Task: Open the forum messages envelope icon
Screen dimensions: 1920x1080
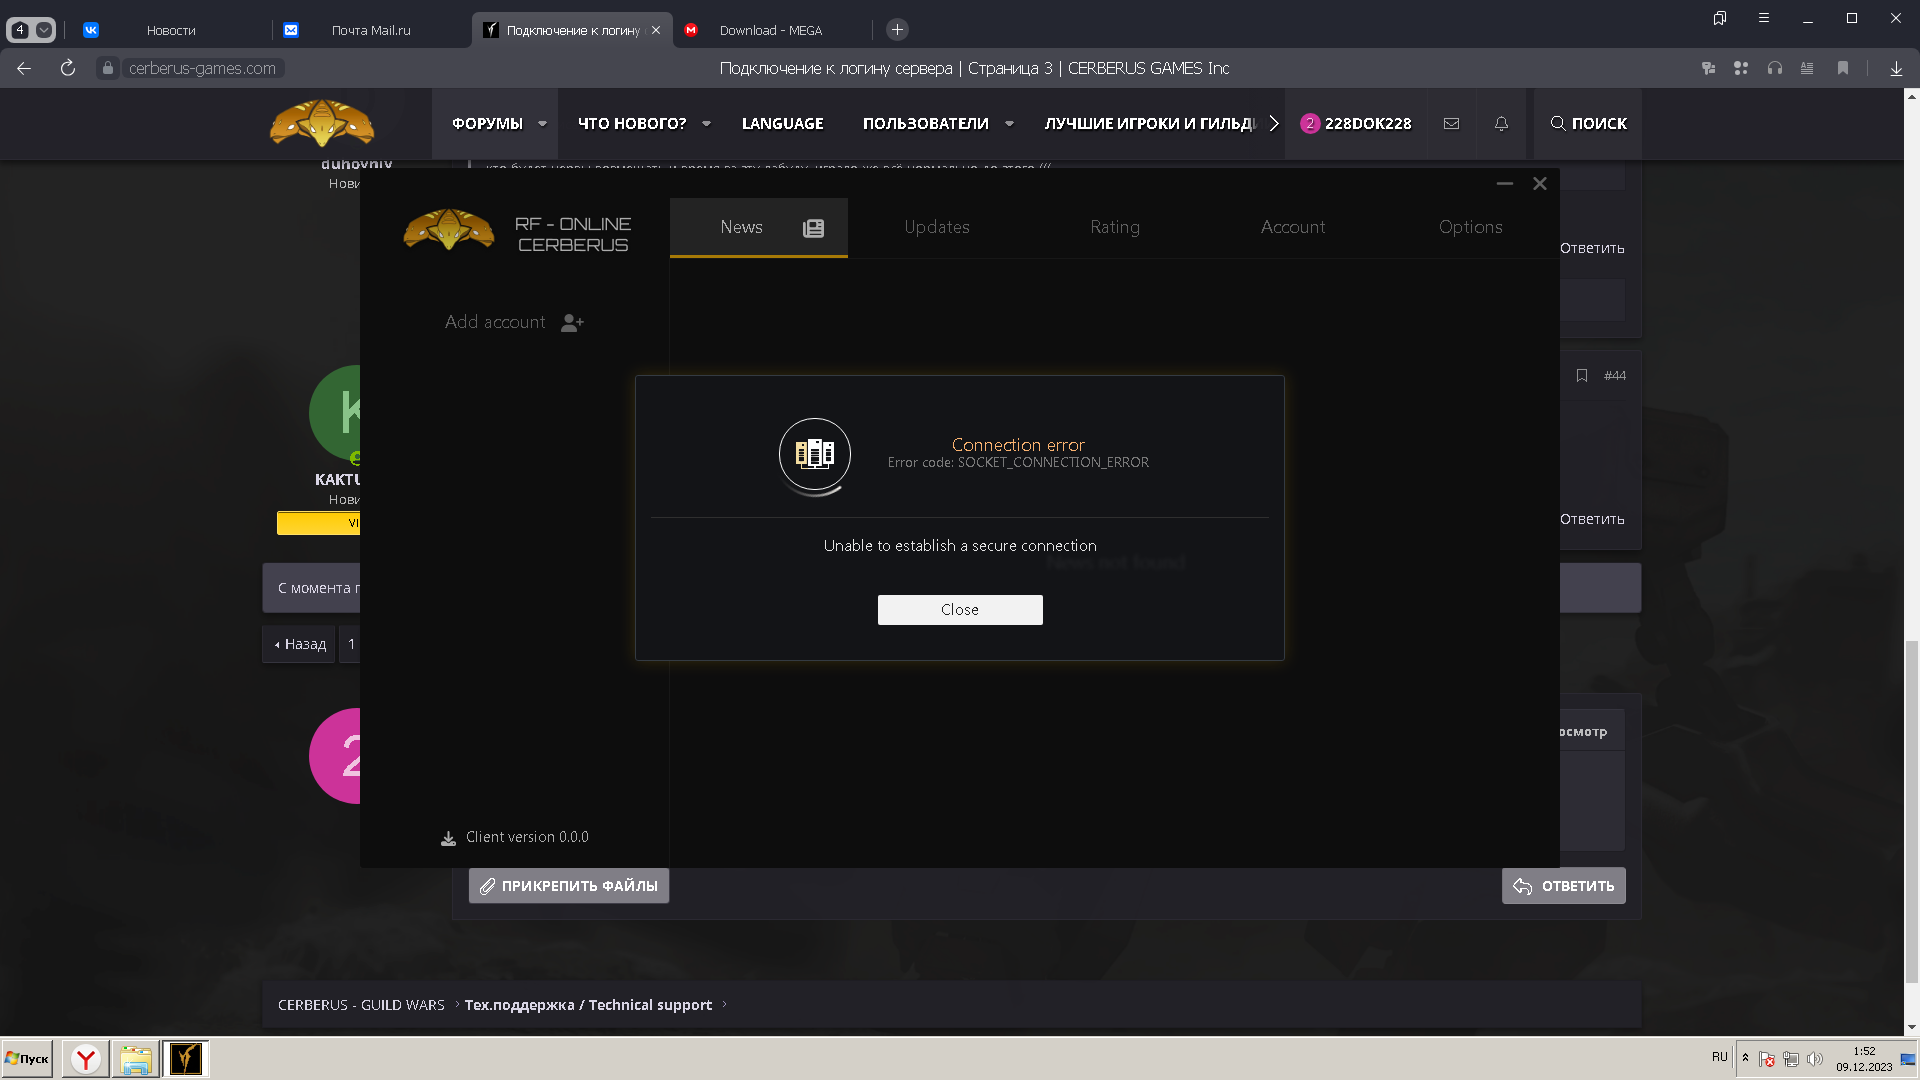Action: click(x=1451, y=124)
